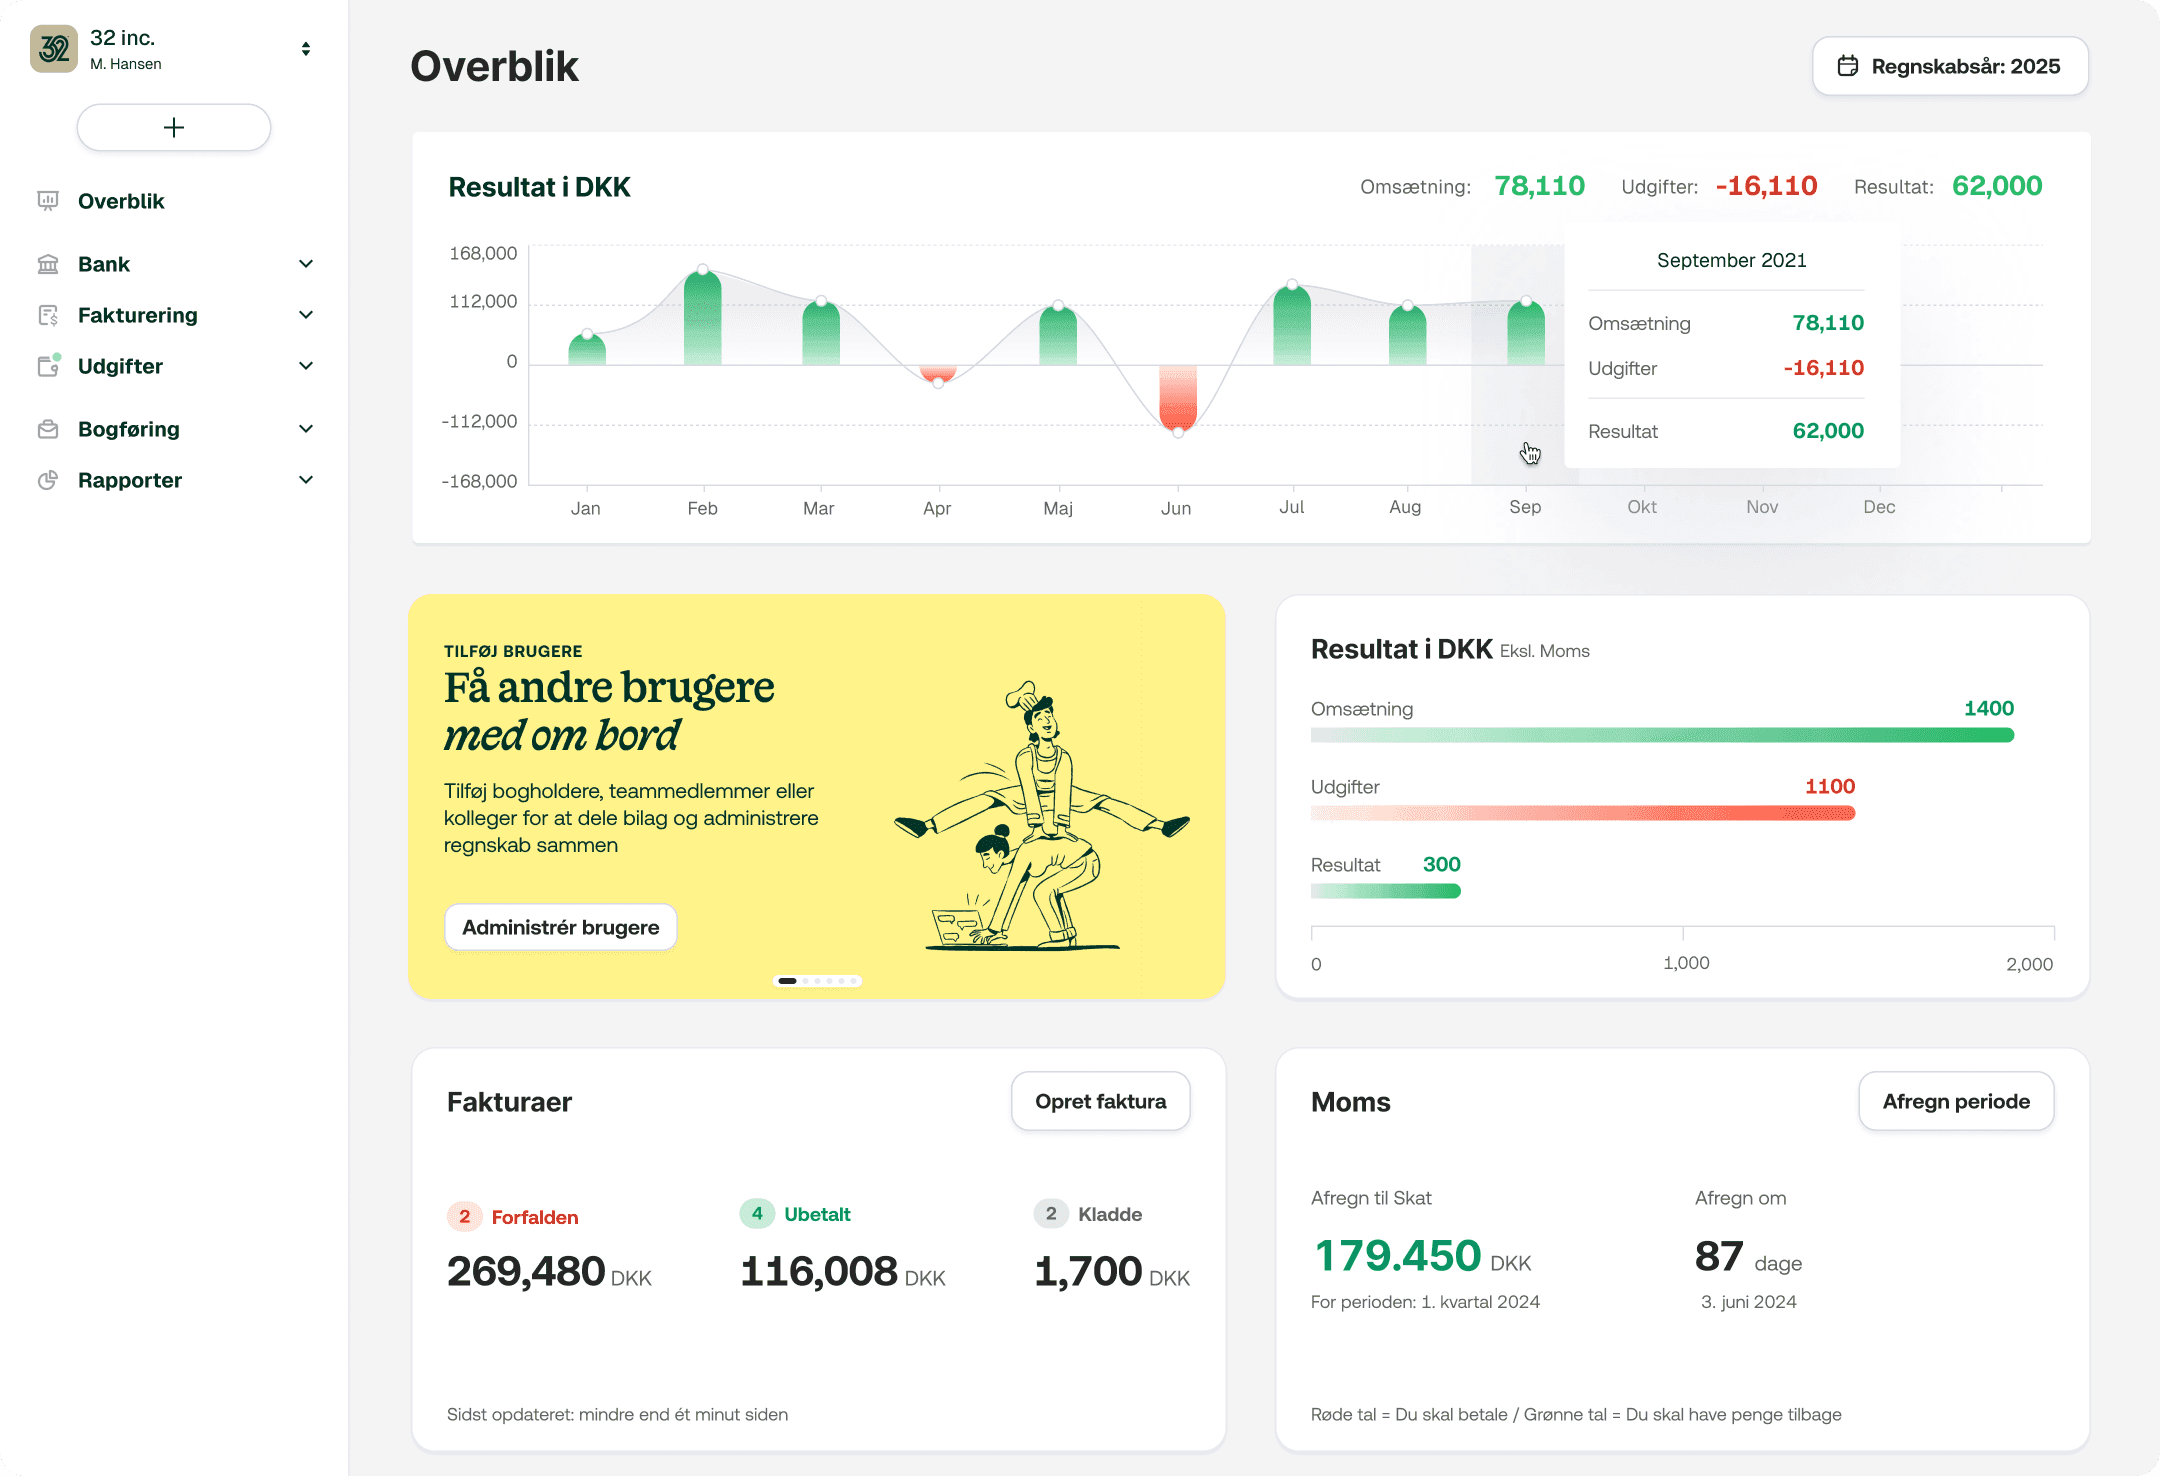The height and width of the screenshot is (1476, 2160).
Task: Click the June negative bar in chart
Action: pos(1178,398)
